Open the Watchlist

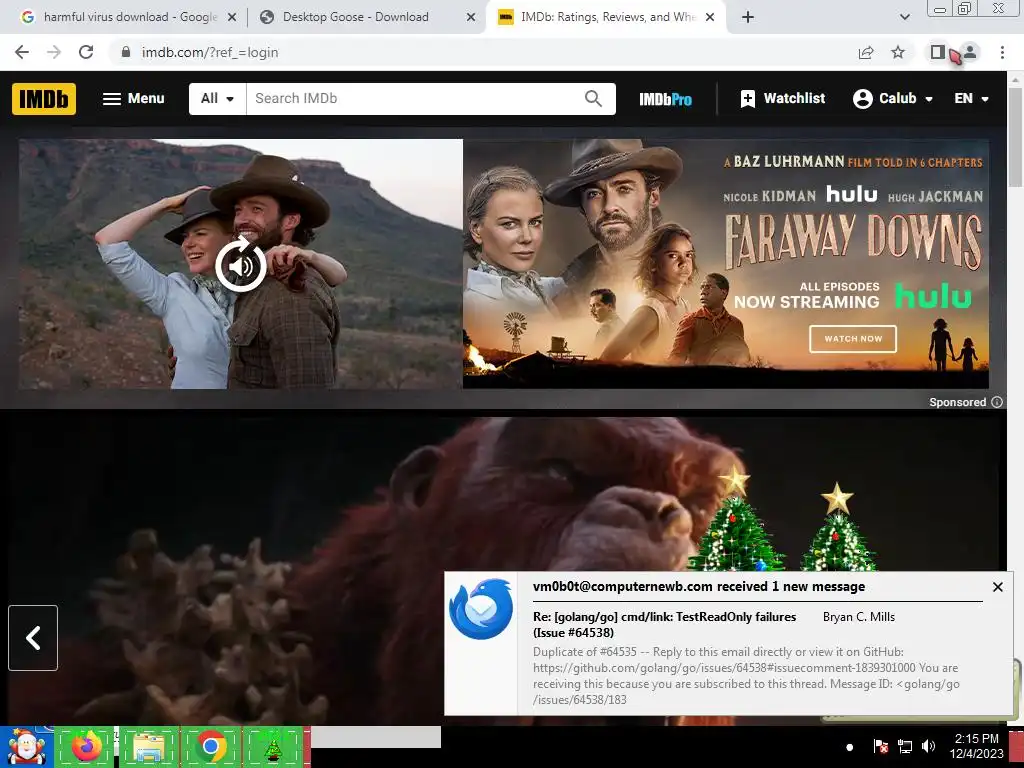pos(783,99)
